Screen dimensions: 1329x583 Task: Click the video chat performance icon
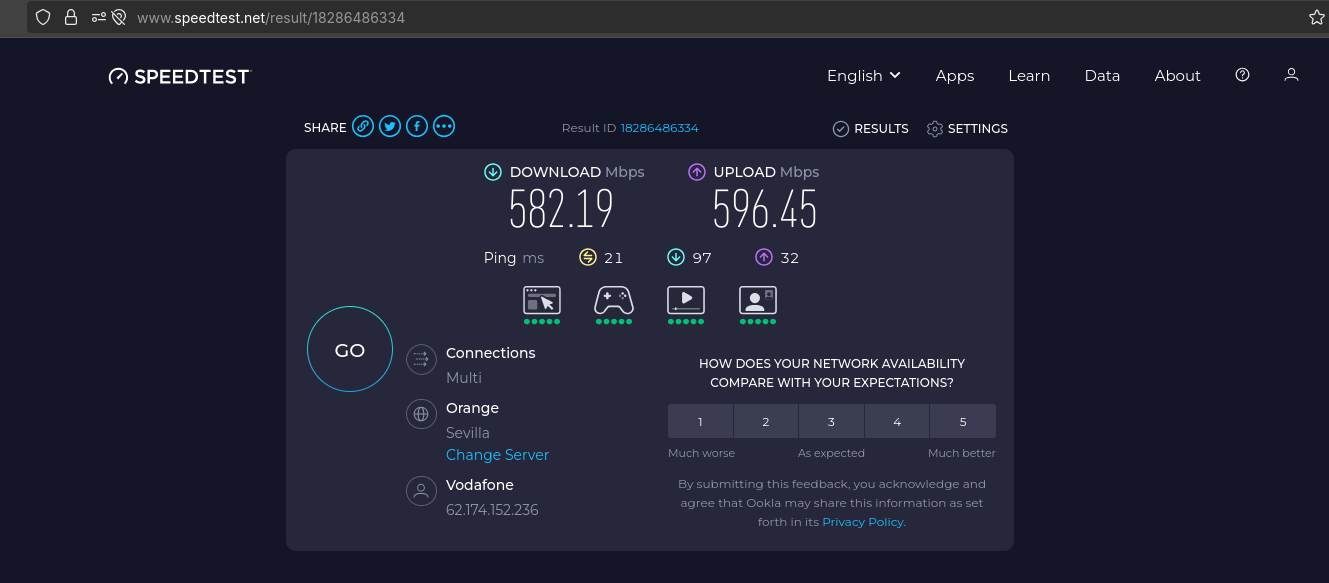[x=758, y=300]
